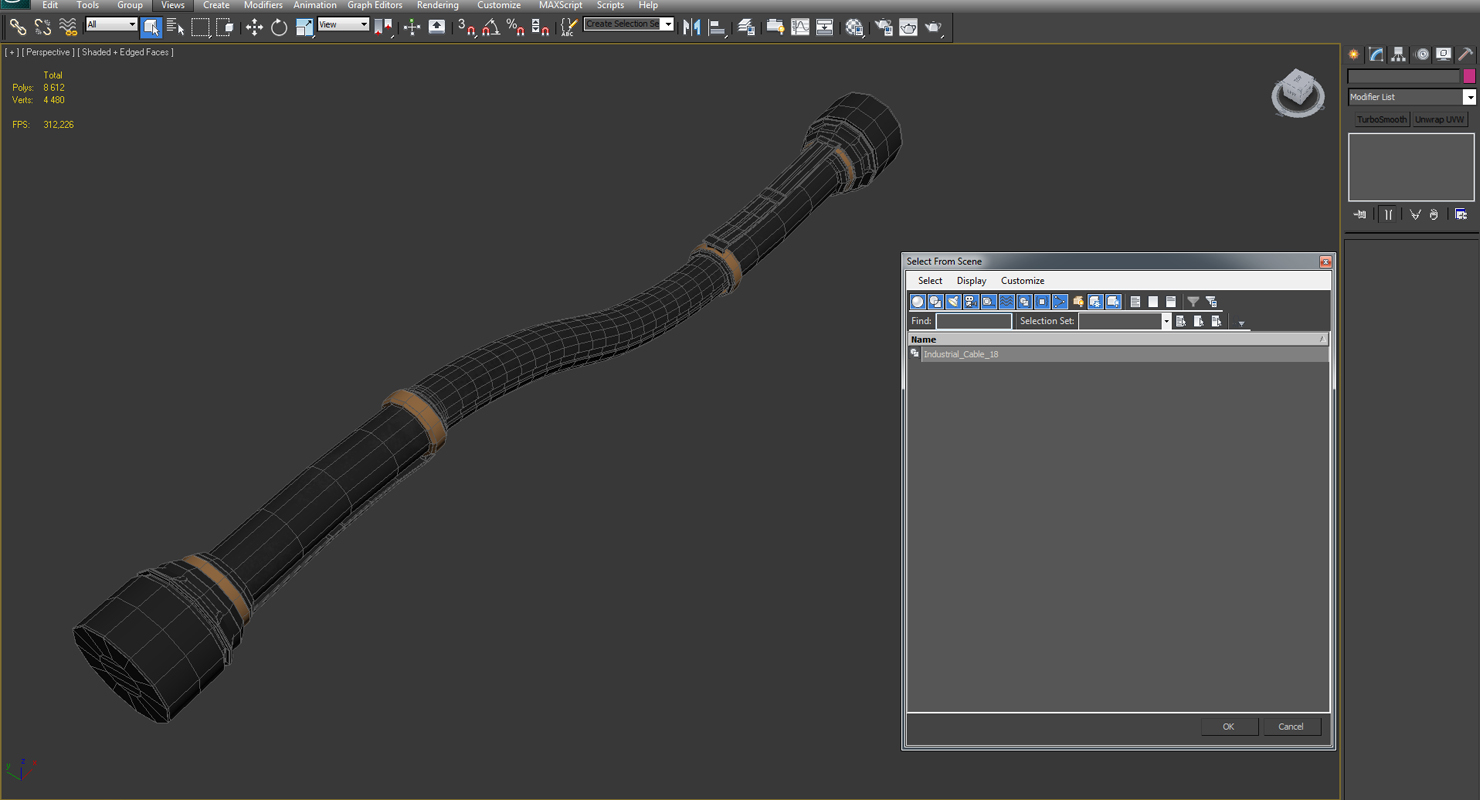Toggle Display Lights filter in dialog
The height and width of the screenshot is (800, 1480).
pos(953,302)
